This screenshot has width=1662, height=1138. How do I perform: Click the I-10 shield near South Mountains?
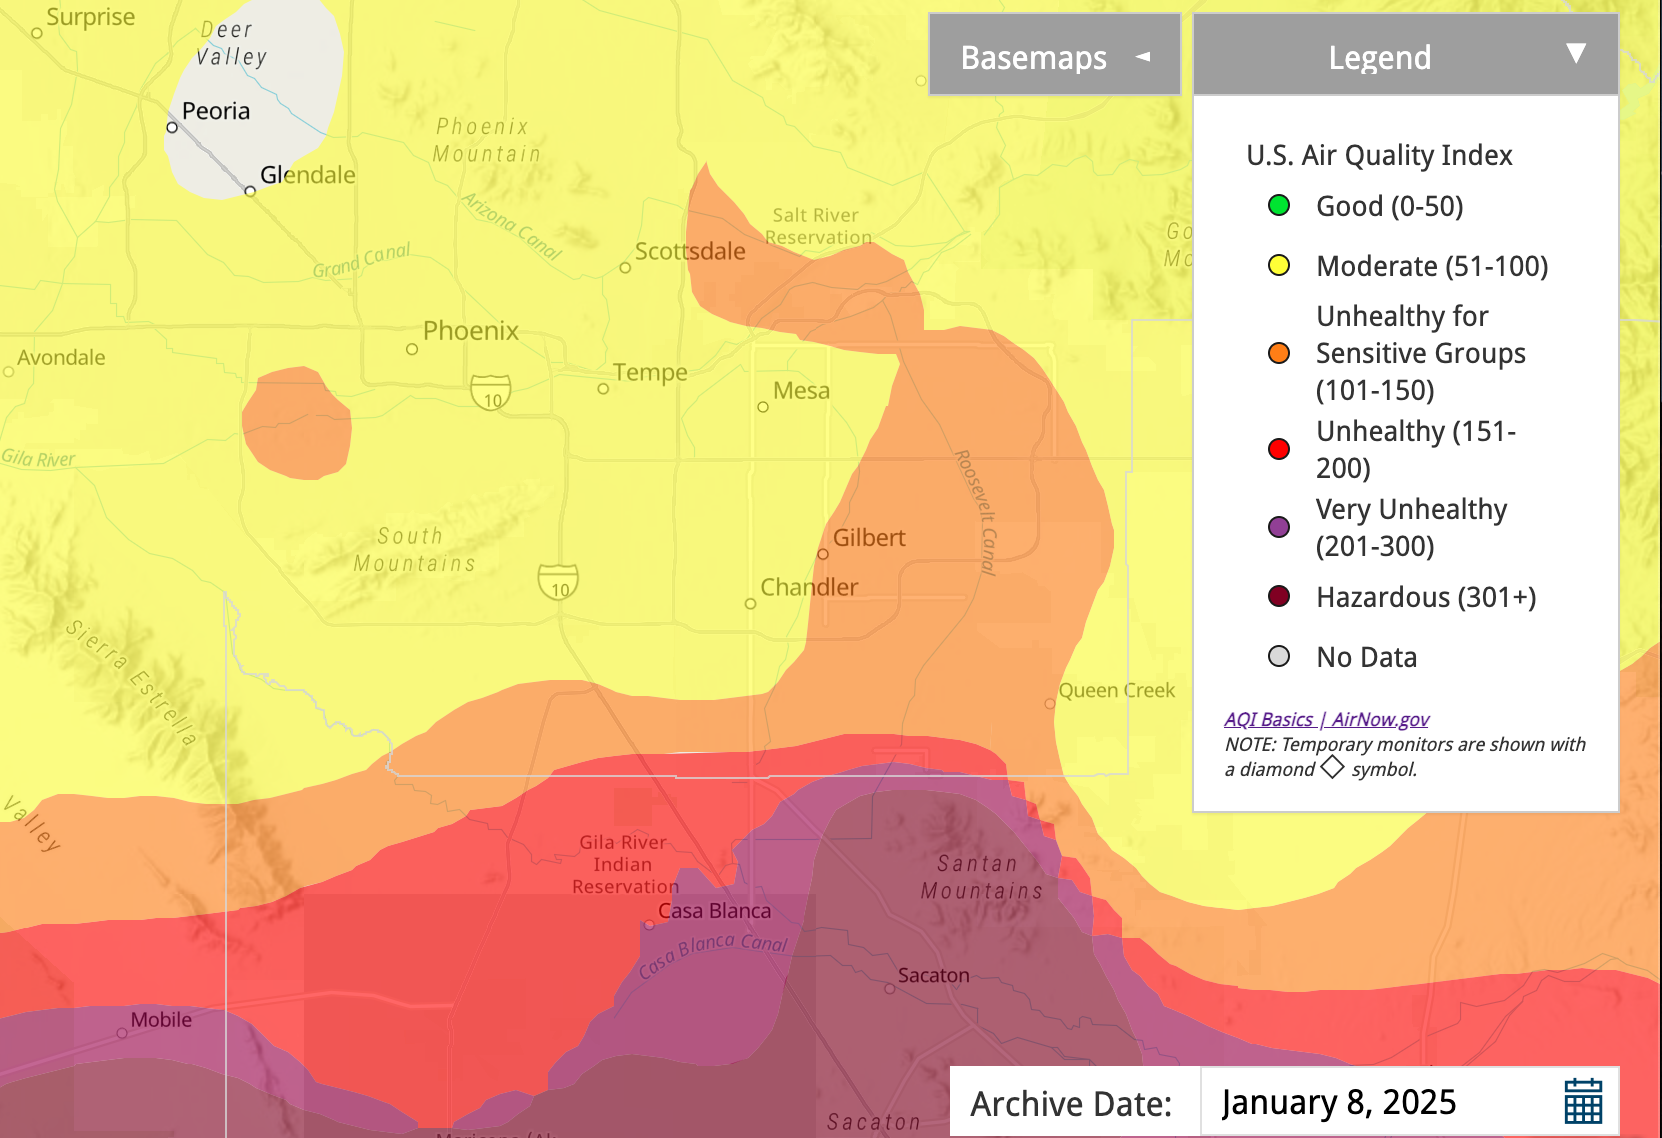[x=558, y=582]
